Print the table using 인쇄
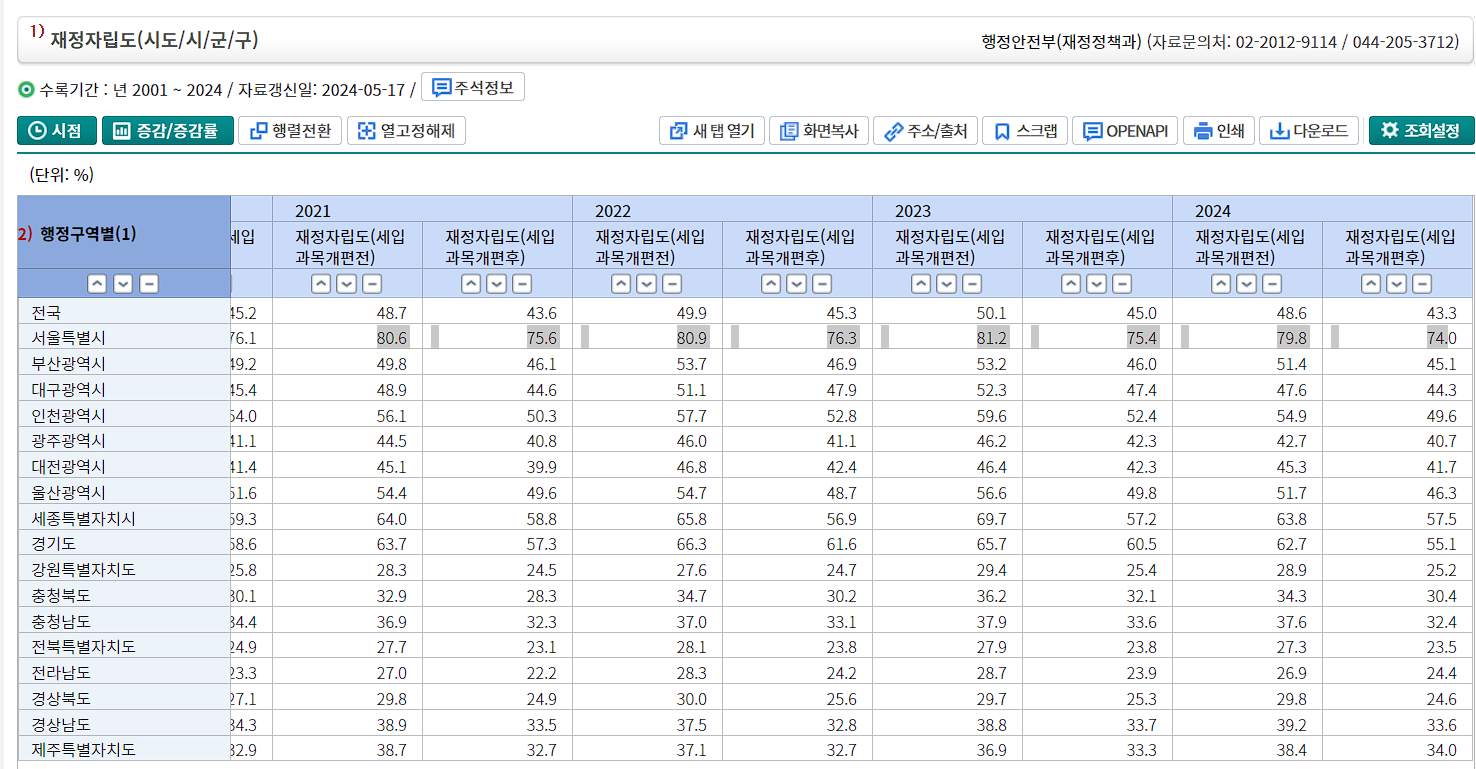The width and height of the screenshot is (1476, 769). [1219, 131]
